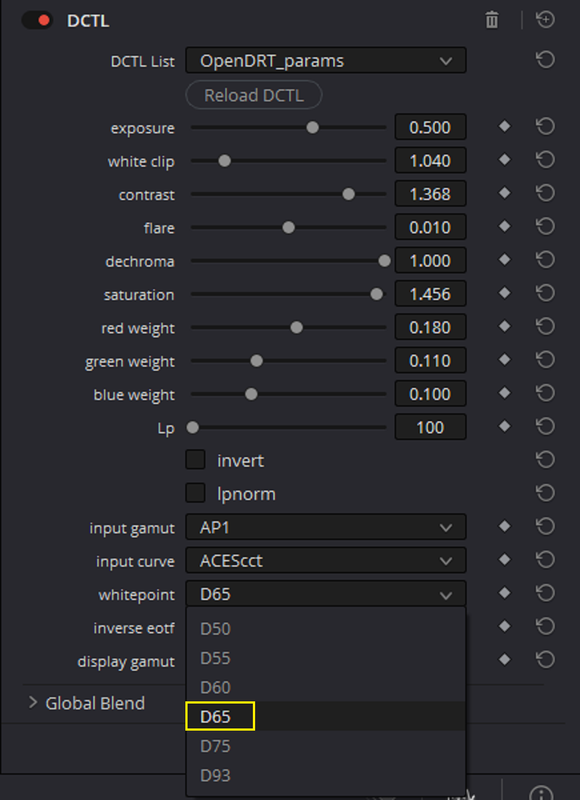Reset the dechroma parameter
Viewport: 580px width, 800px height.
pyautogui.click(x=545, y=260)
